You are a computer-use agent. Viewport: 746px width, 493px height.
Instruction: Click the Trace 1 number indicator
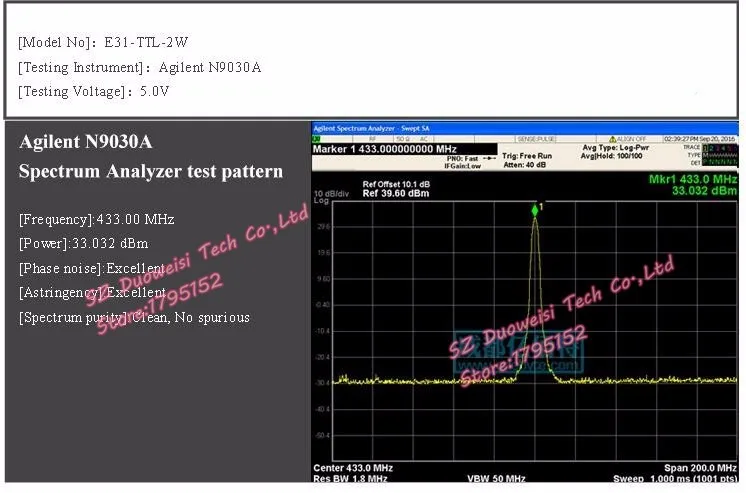[705, 148]
